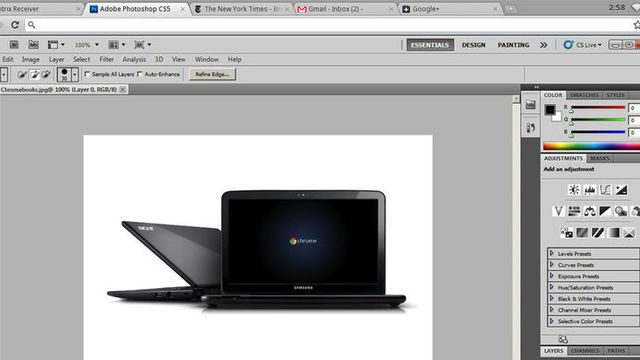Click the CS Live icon
640x360 pixels.
click(x=568, y=44)
